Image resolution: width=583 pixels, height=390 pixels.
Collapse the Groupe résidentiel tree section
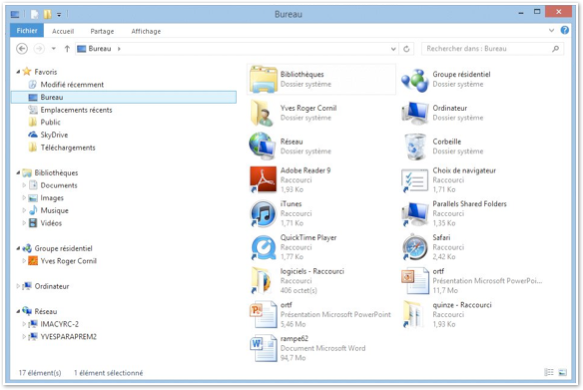point(18,248)
